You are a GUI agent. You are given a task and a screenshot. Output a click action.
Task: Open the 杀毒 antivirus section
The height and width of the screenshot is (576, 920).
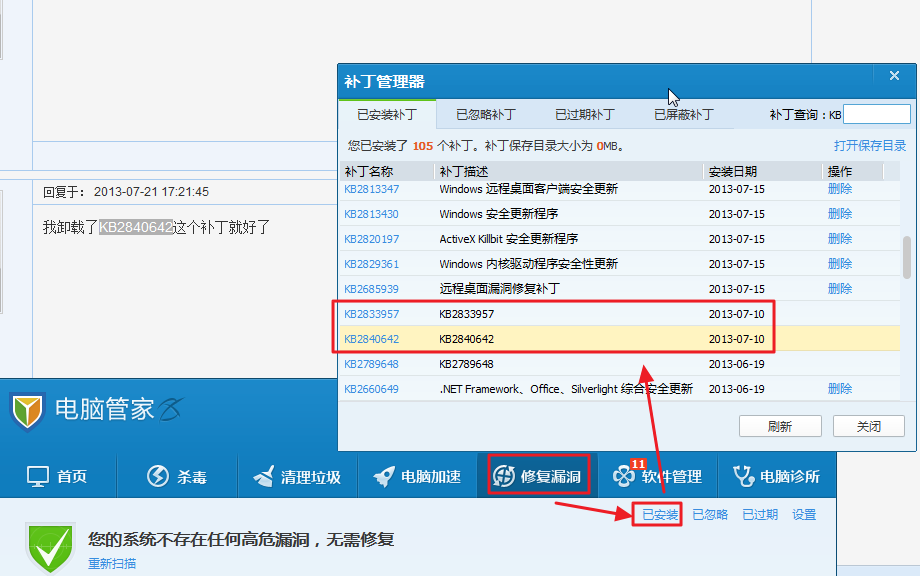coord(177,476)
